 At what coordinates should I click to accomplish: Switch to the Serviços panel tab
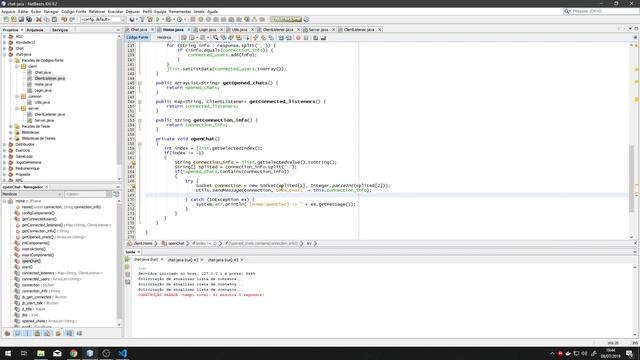pos(60,30)
